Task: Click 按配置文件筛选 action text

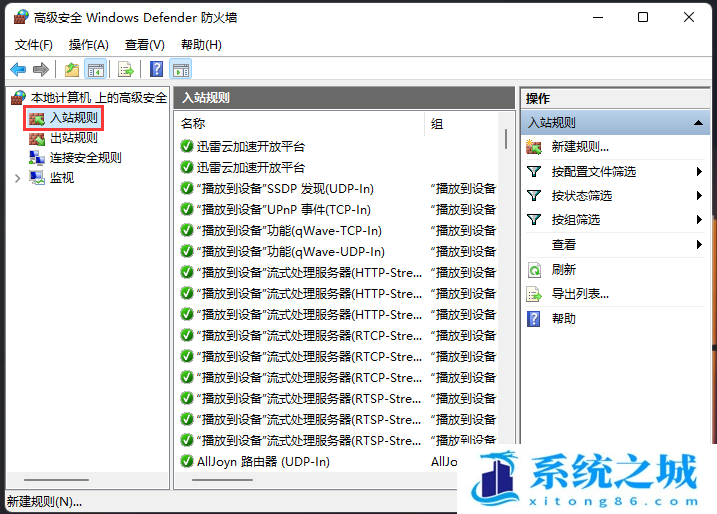Action: [594, 172]
